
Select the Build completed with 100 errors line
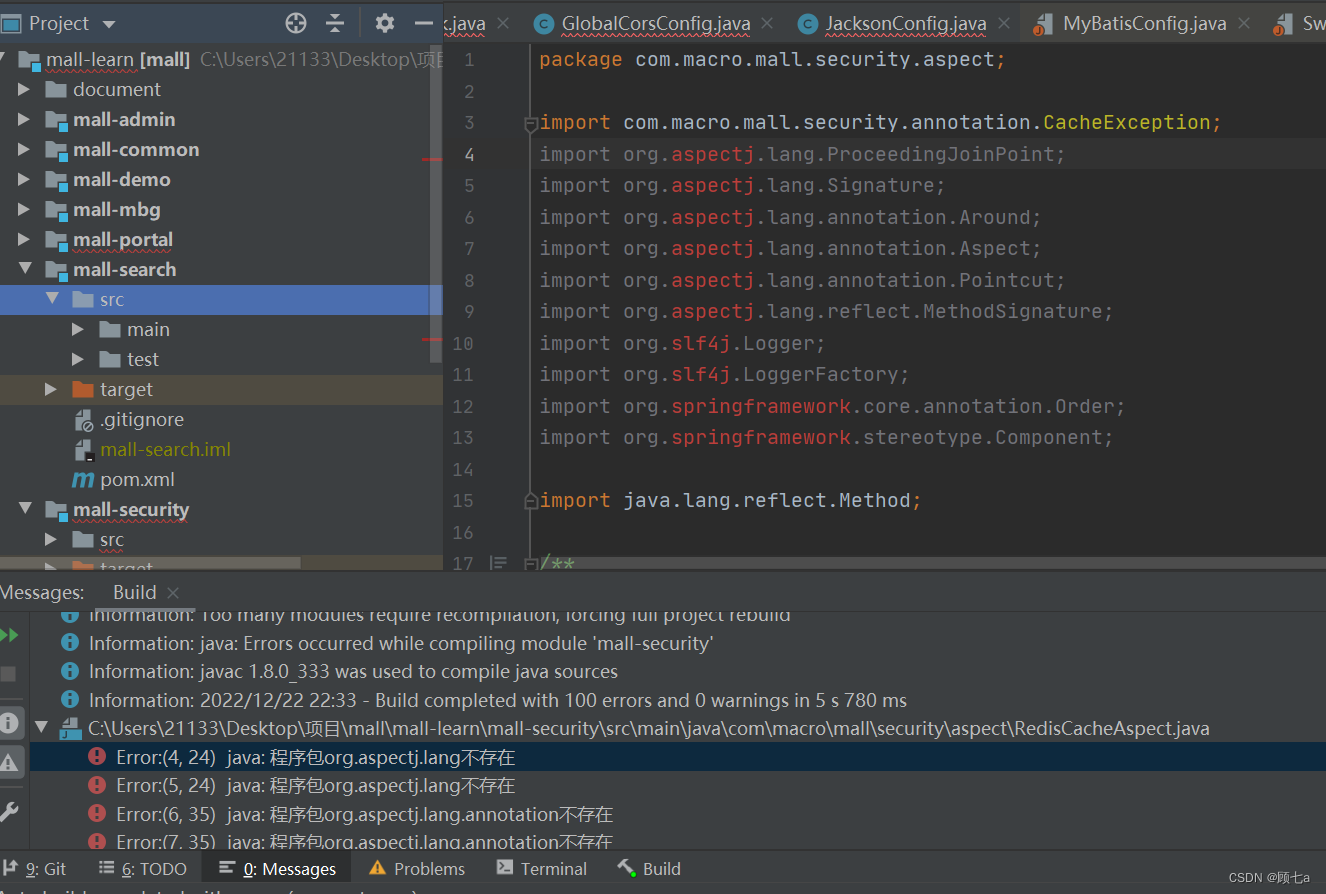pyautogui.click(x=498, y=700)
